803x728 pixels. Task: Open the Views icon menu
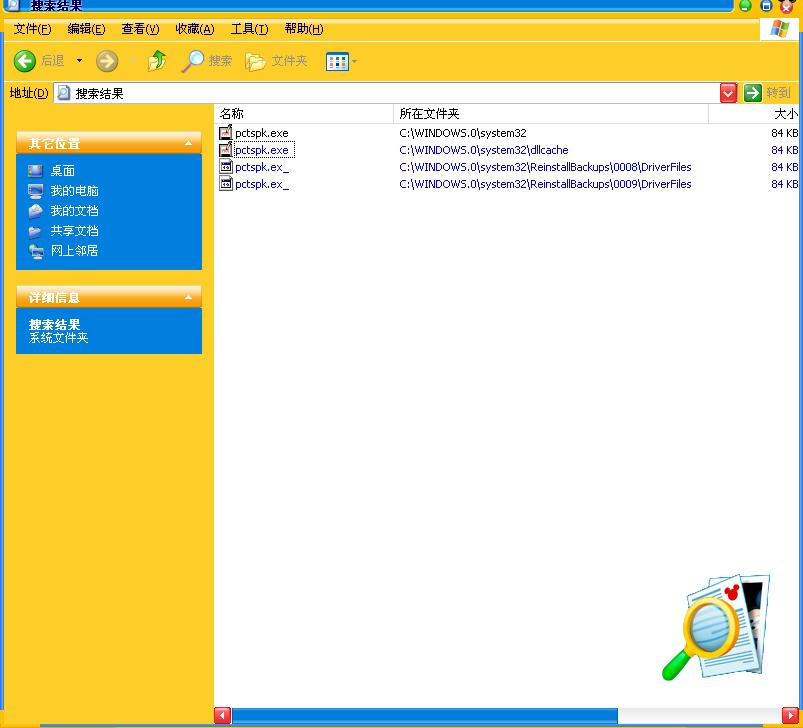point(337,61)
